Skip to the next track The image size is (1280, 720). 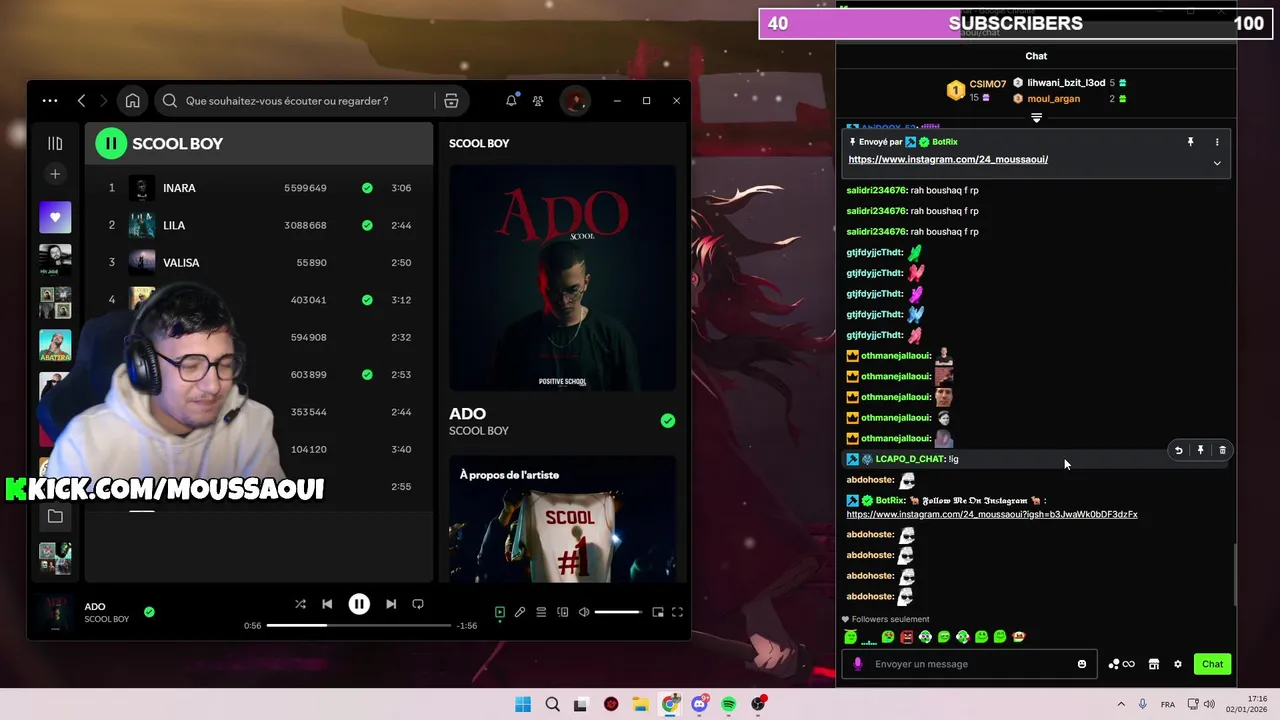(391, 604)
